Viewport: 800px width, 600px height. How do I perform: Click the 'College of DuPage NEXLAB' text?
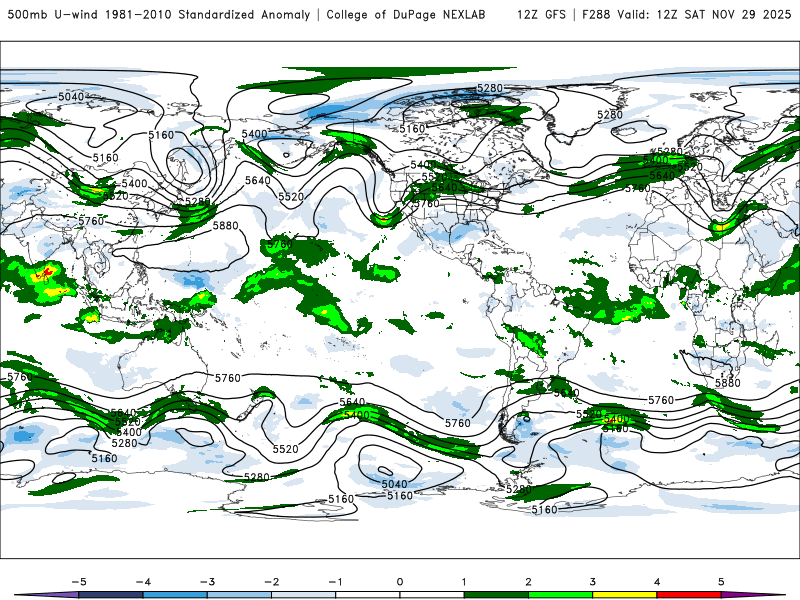pos(406,14)
